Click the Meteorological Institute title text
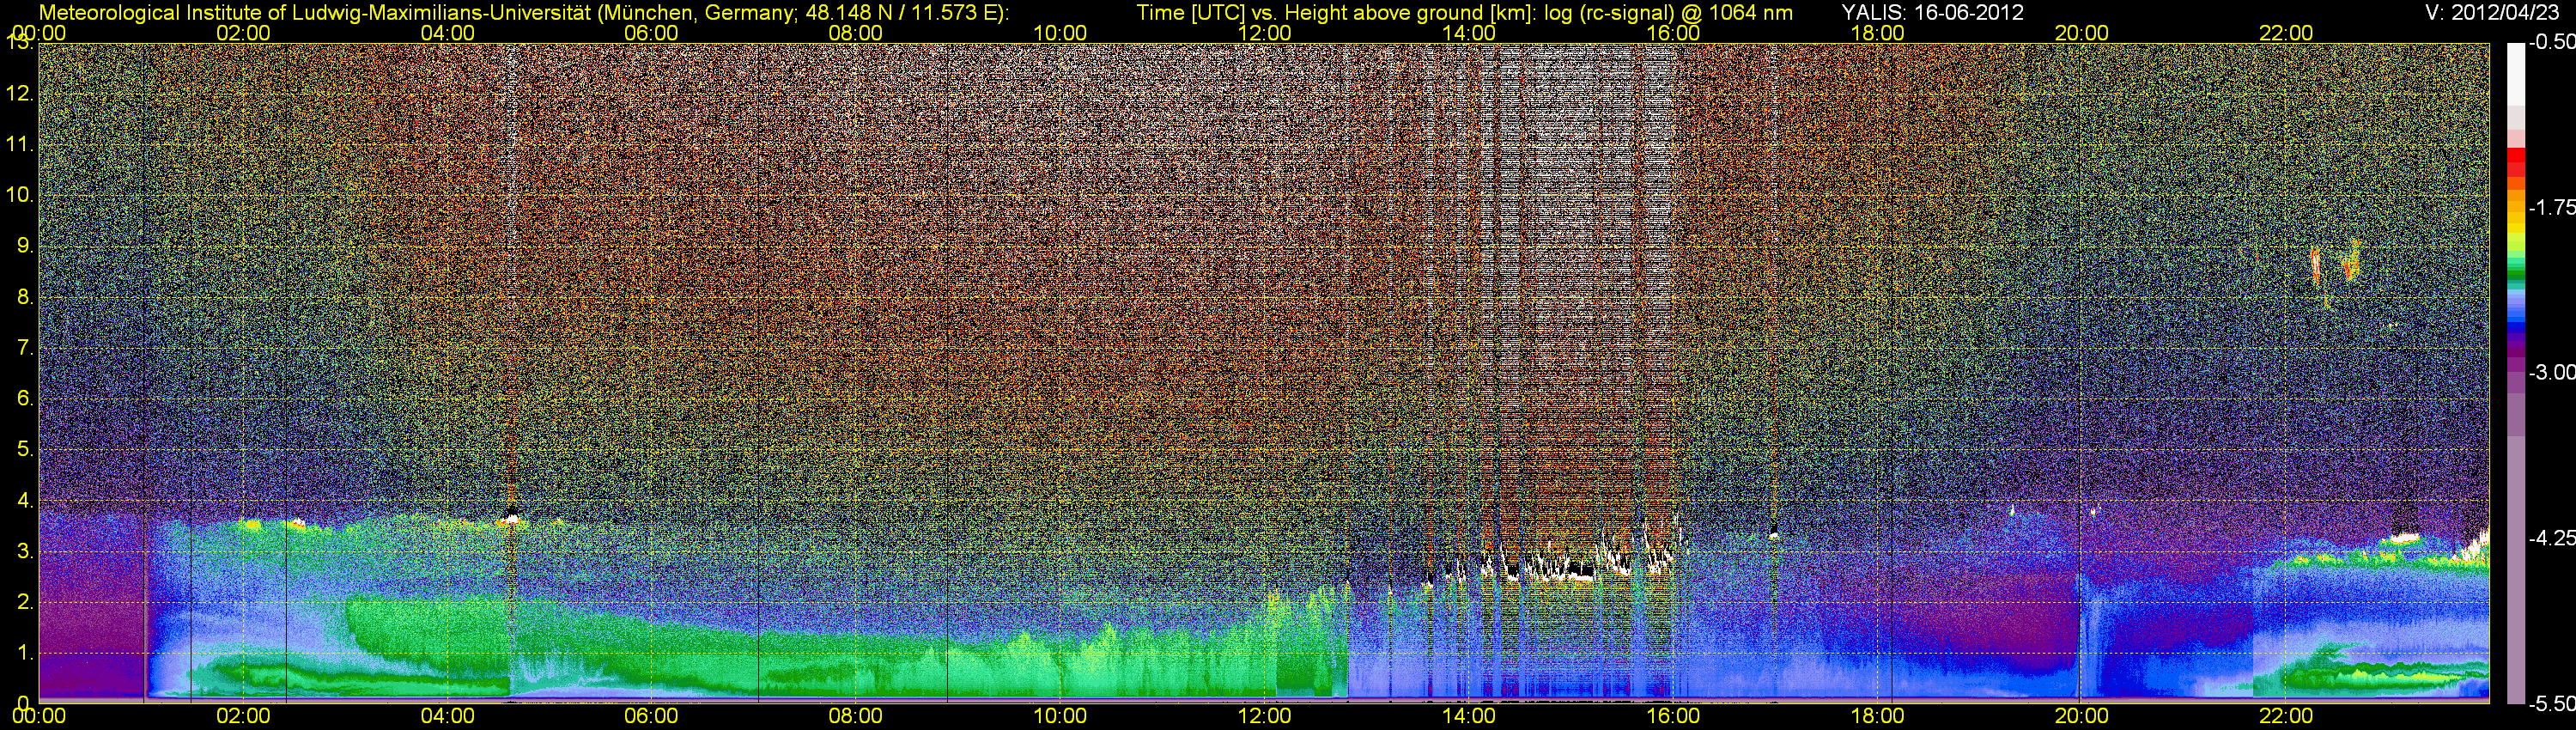 point(523,13)
